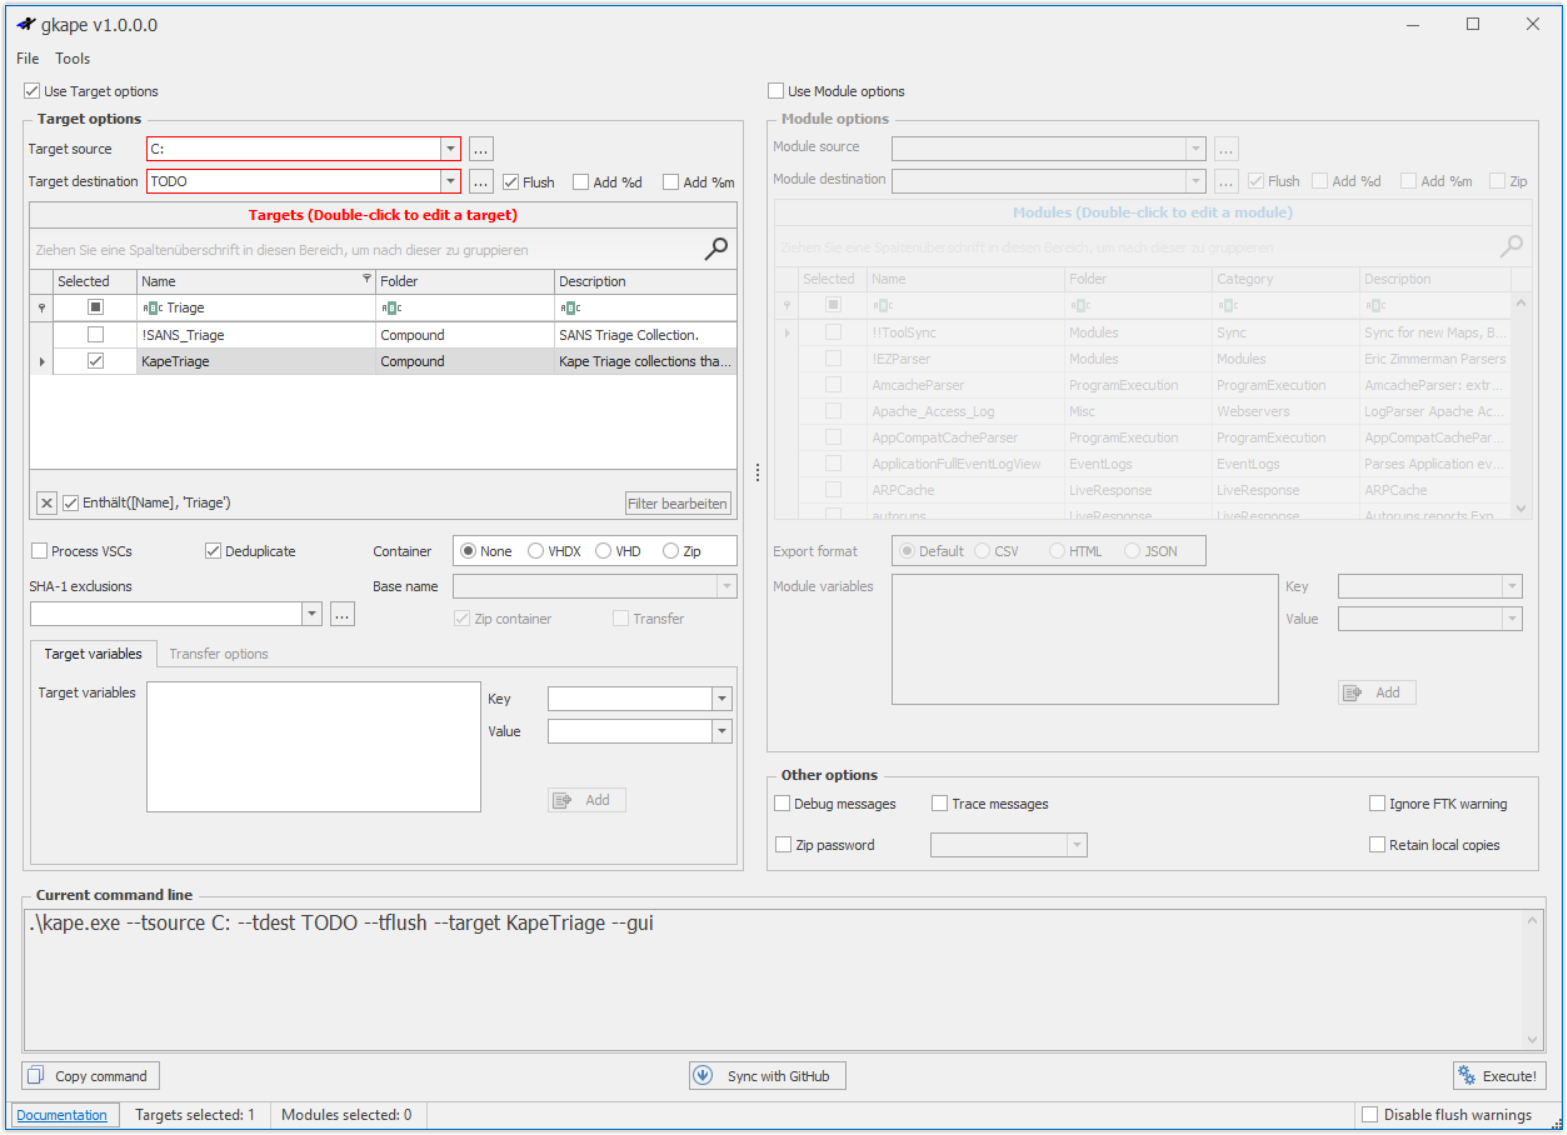
Task: Open the Documentation link
Action: pyautogui.click(x=62, y=1115)
